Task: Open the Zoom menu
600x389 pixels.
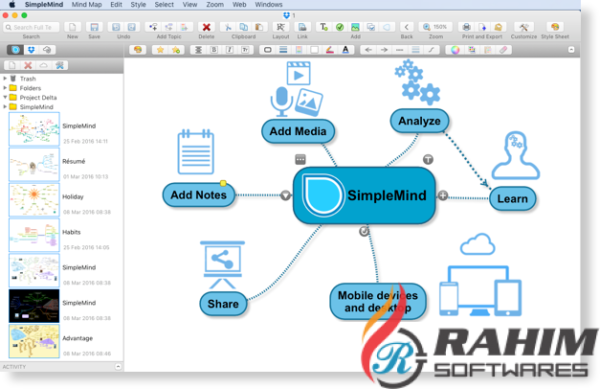Action: click(x=215, y=5)
